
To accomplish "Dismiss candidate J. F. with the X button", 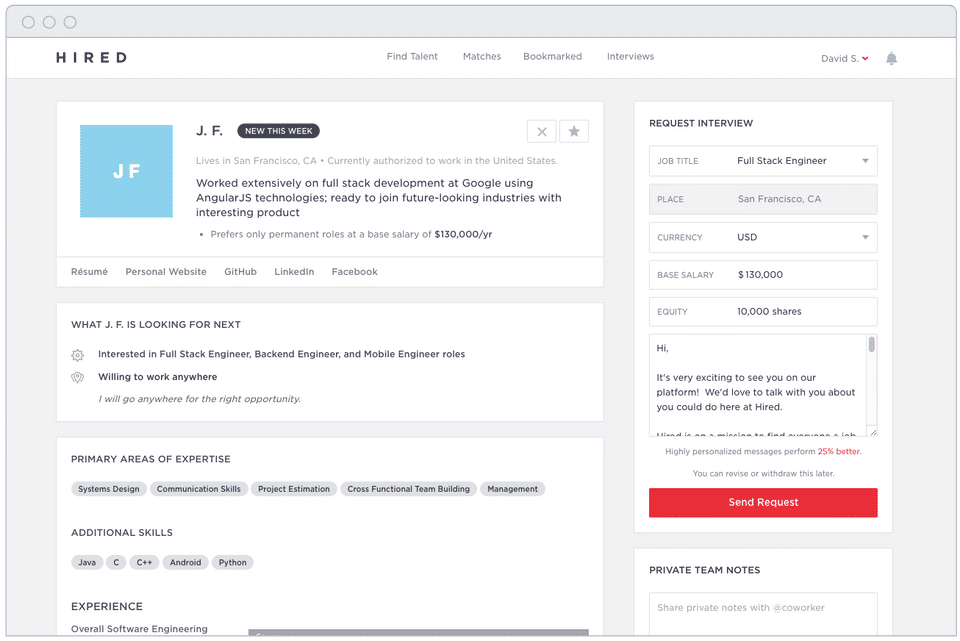I will pos(542,131).
